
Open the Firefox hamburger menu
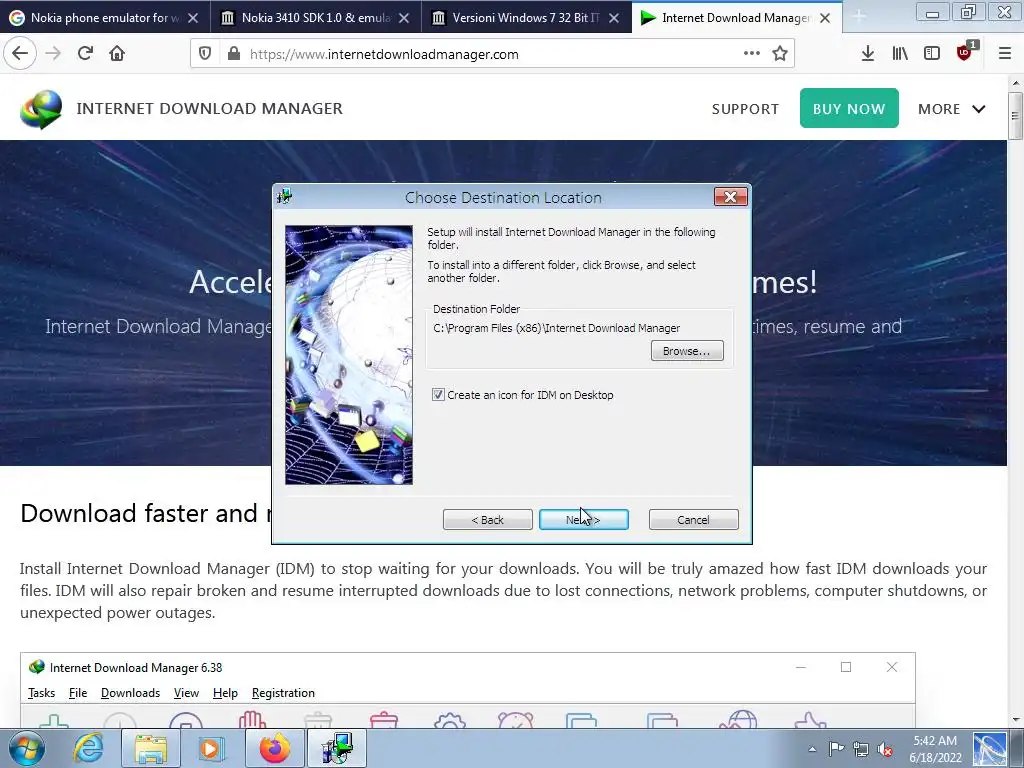tap(1004, 54)
